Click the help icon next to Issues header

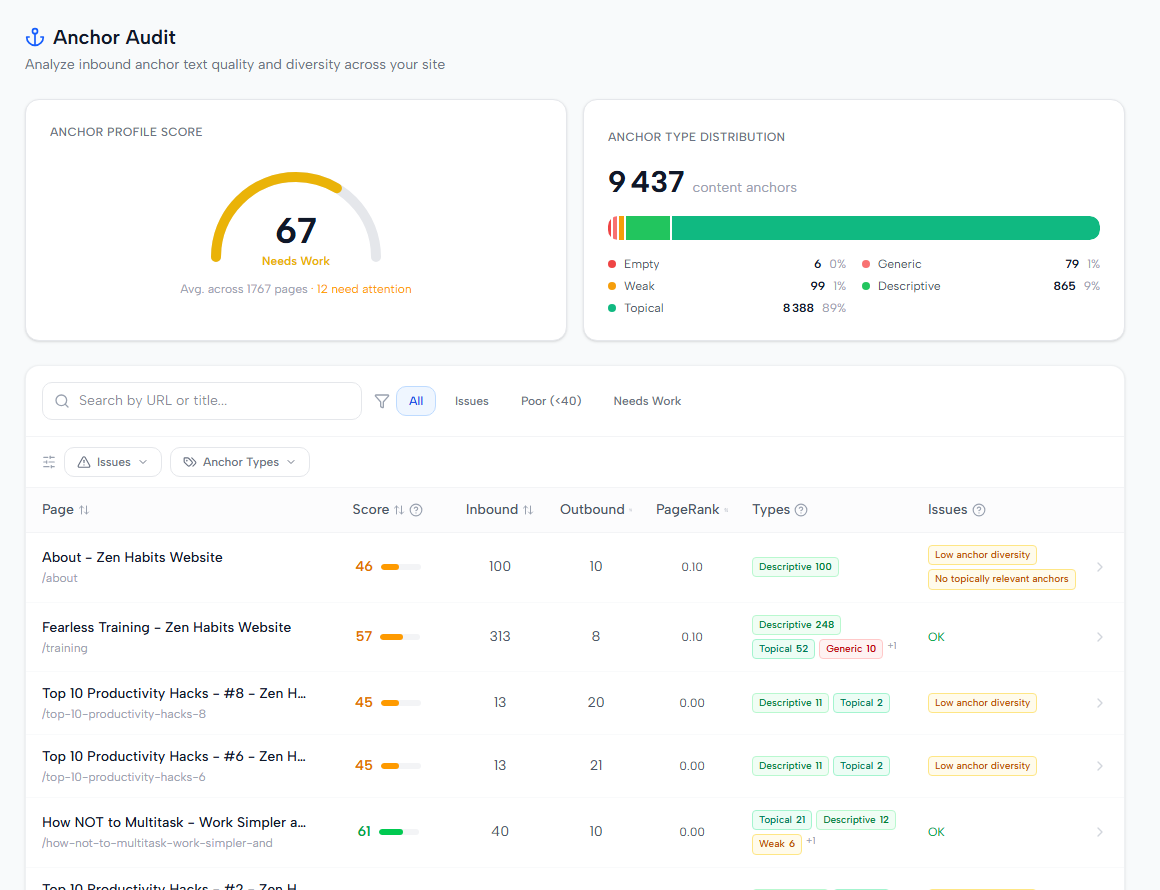coord(979,510)
